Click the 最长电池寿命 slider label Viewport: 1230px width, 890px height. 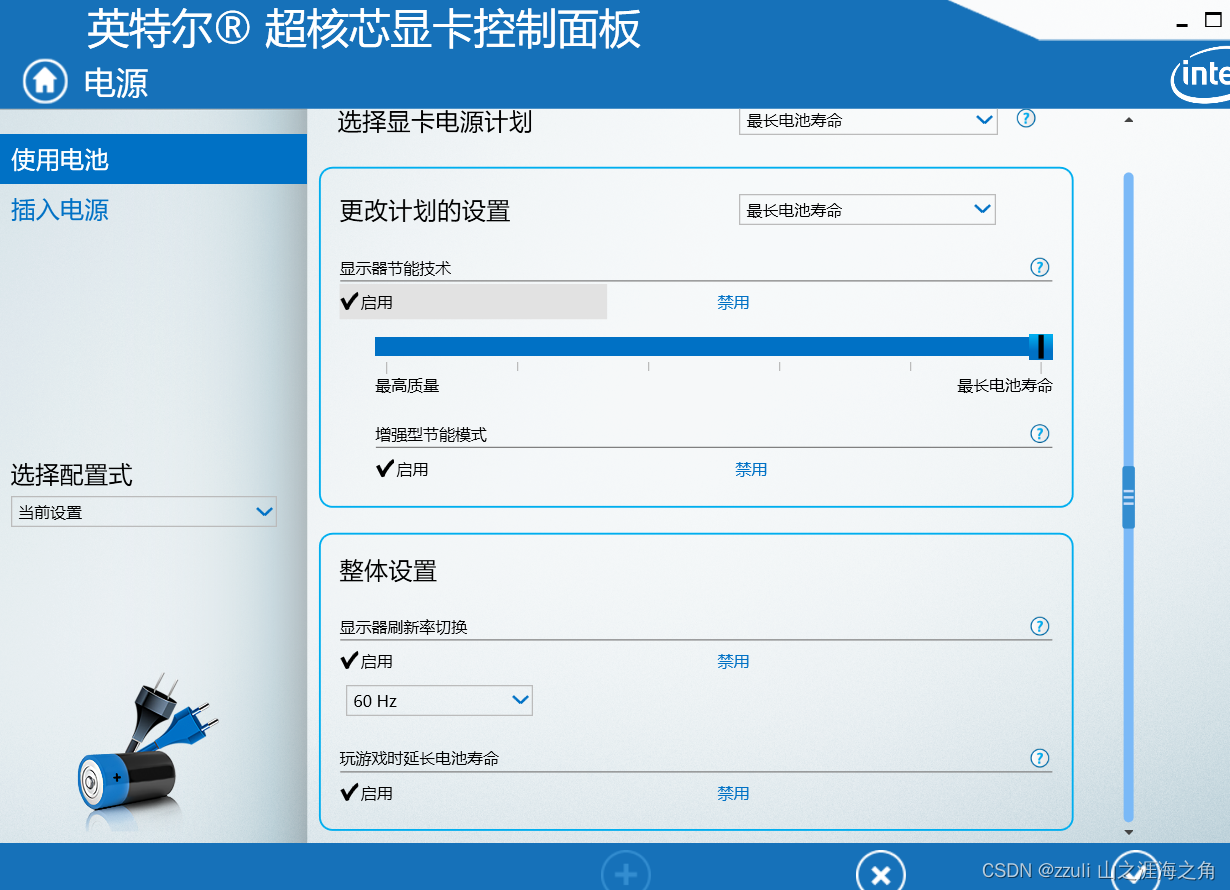pyautogui.click(x=1005, y=386)
